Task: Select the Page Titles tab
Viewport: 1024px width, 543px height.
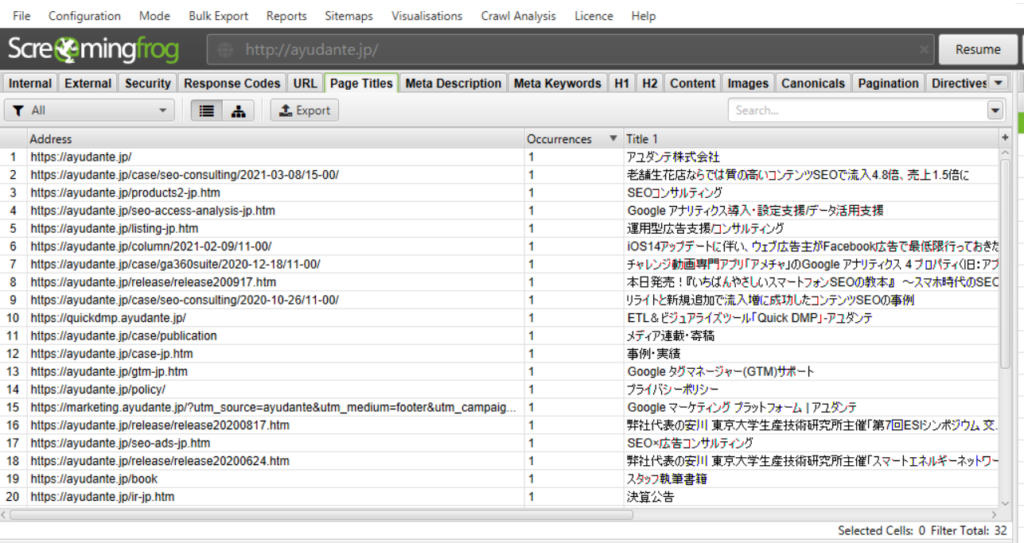Action: click(361, 83)
